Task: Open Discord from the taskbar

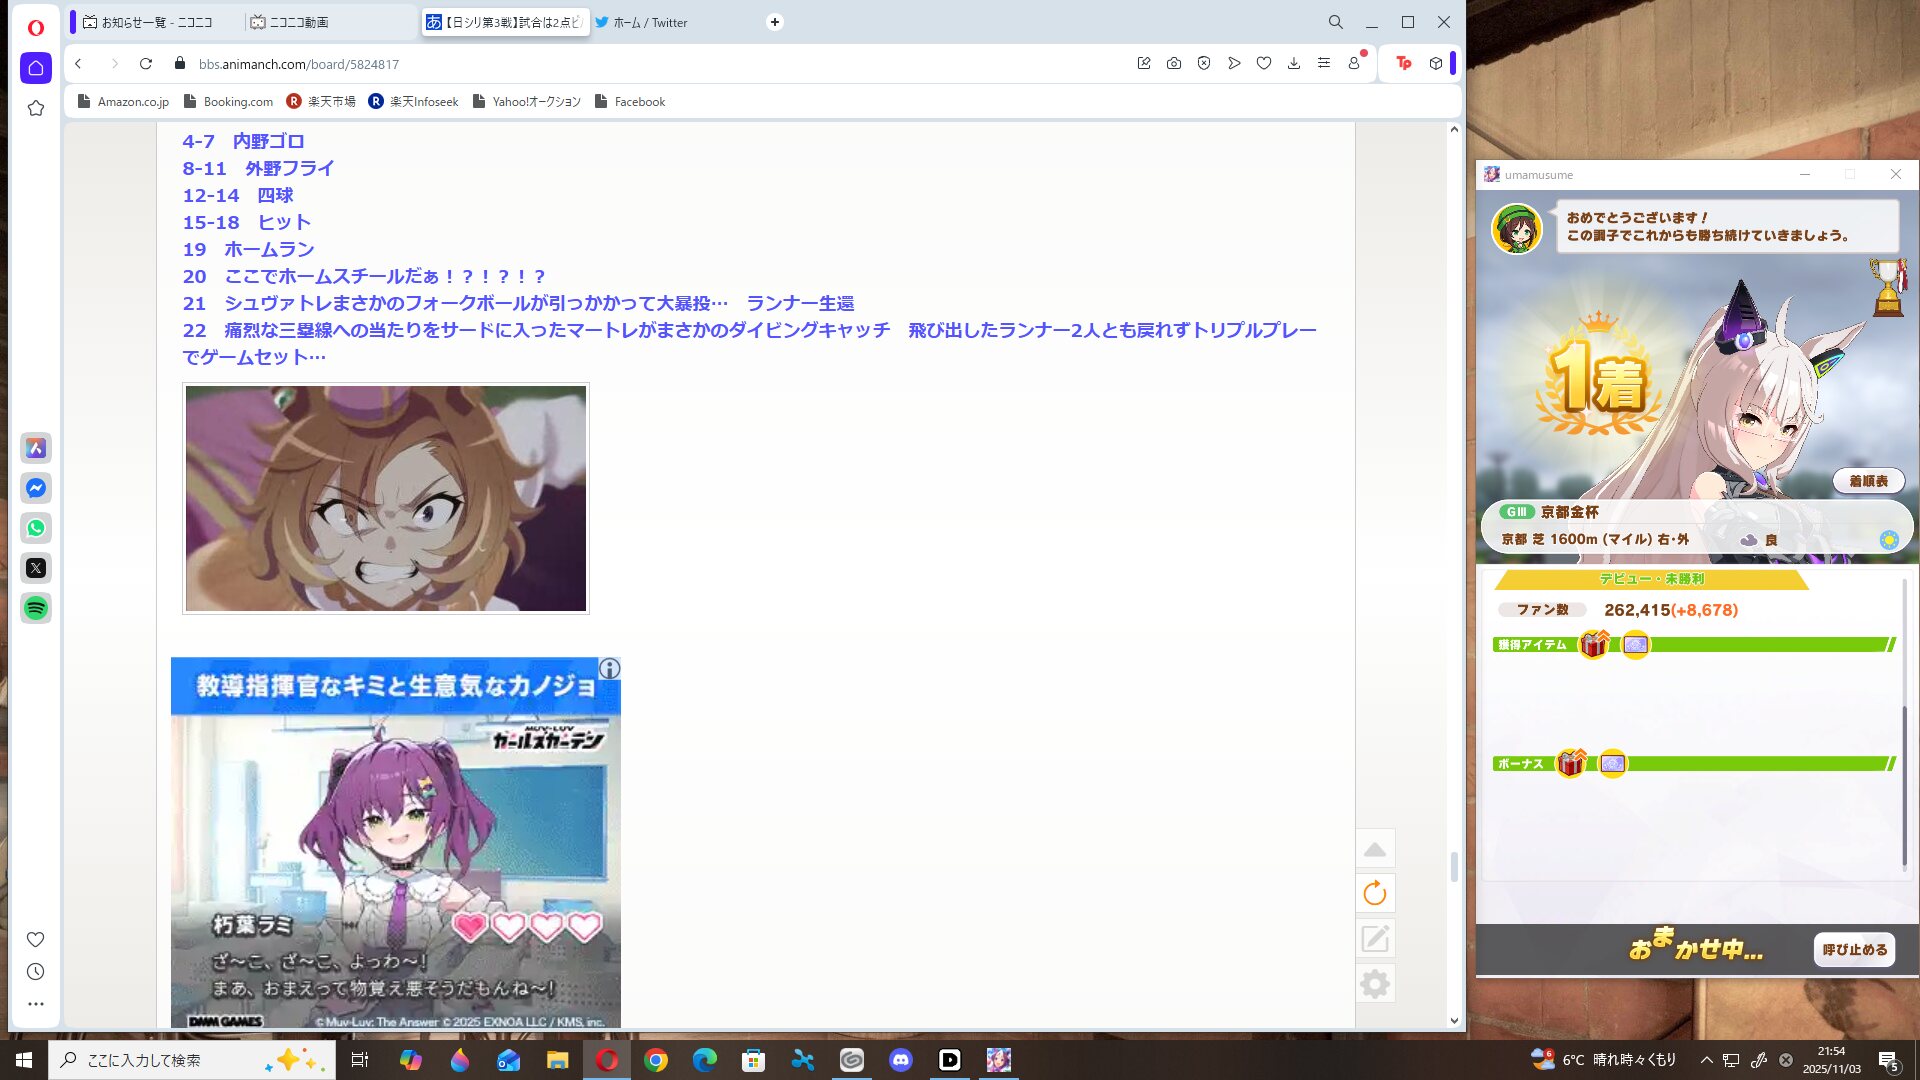Action: tap(901, 1060)
